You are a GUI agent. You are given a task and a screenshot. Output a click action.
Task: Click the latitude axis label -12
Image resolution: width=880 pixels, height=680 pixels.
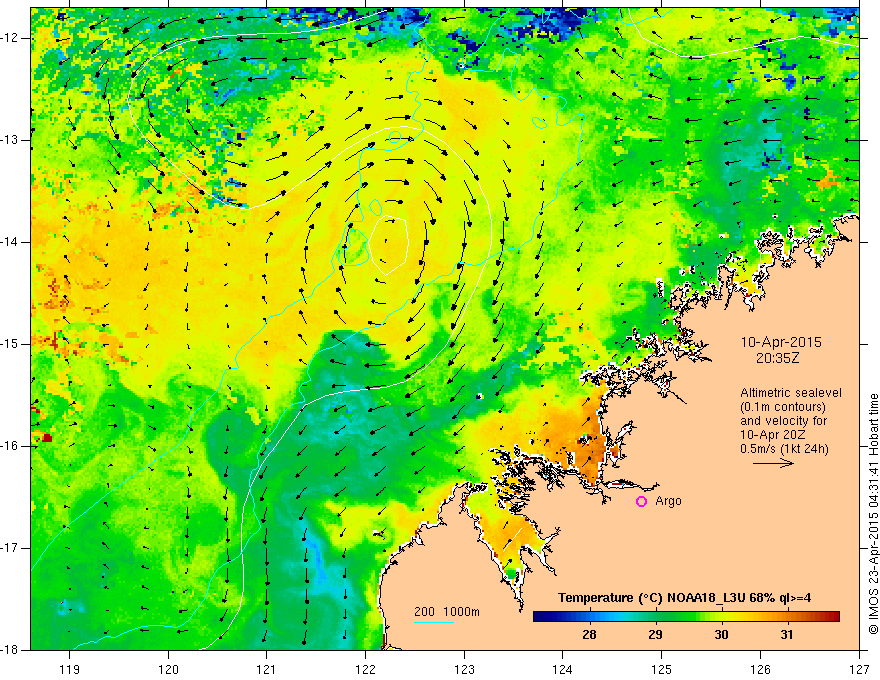11,38
